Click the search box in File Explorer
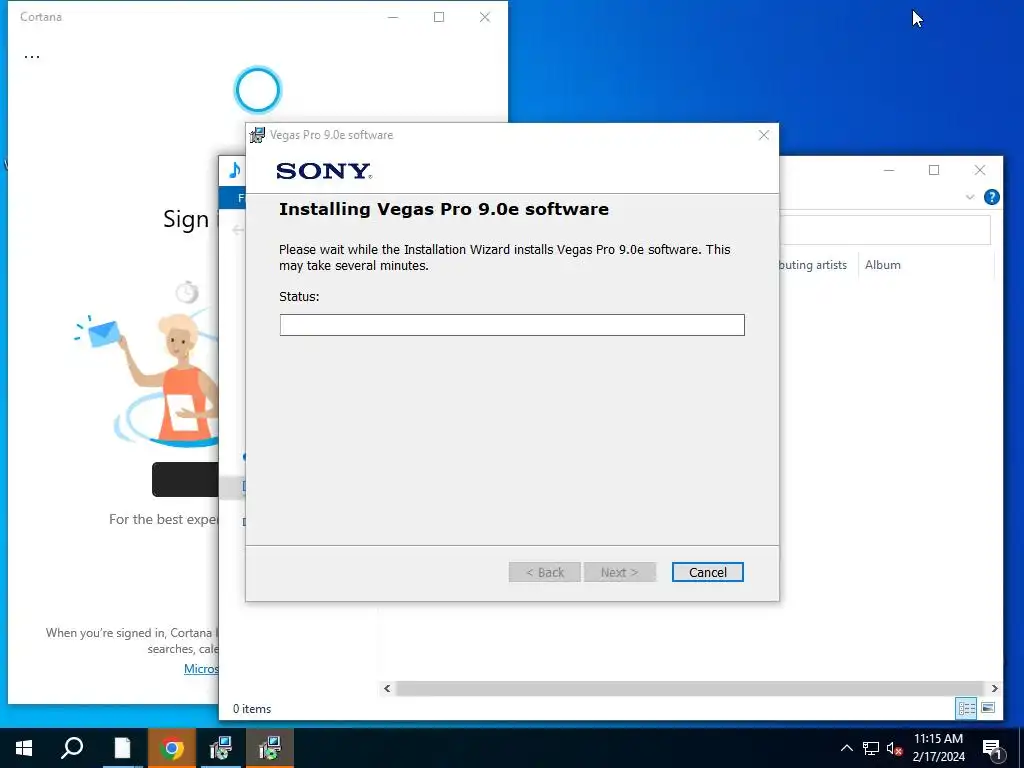The height and width of the screenshot is (768, 1024). 886,230
